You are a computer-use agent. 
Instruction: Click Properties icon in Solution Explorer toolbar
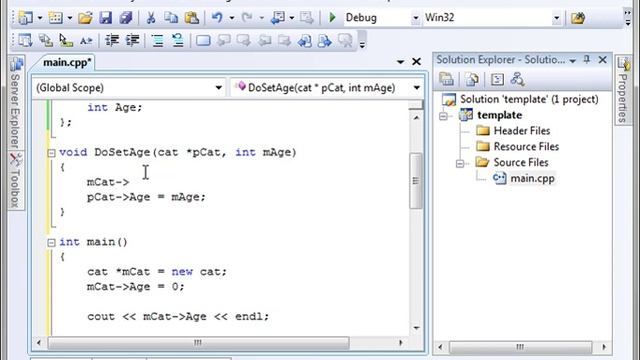pyautogui.click(x=446, y=79)
